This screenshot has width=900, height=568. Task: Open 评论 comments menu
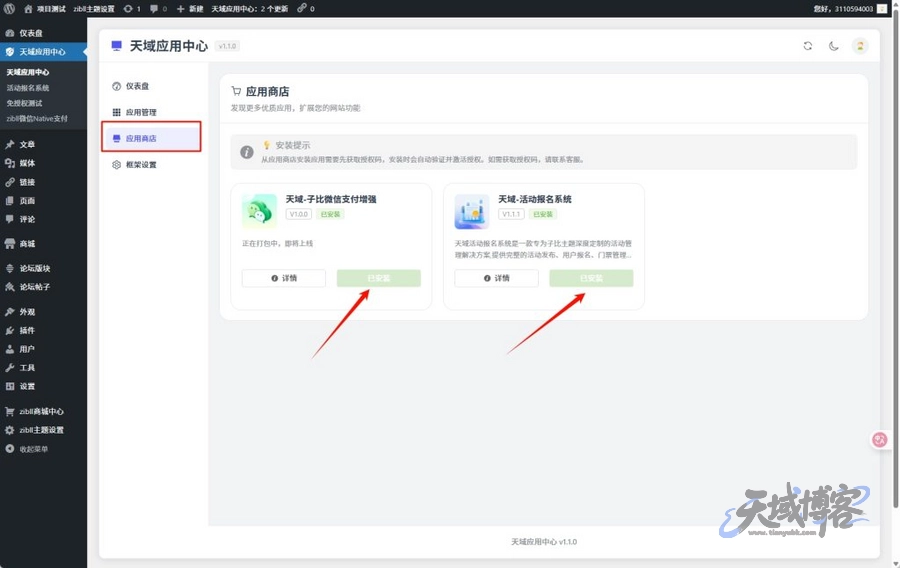click(43, 219)
